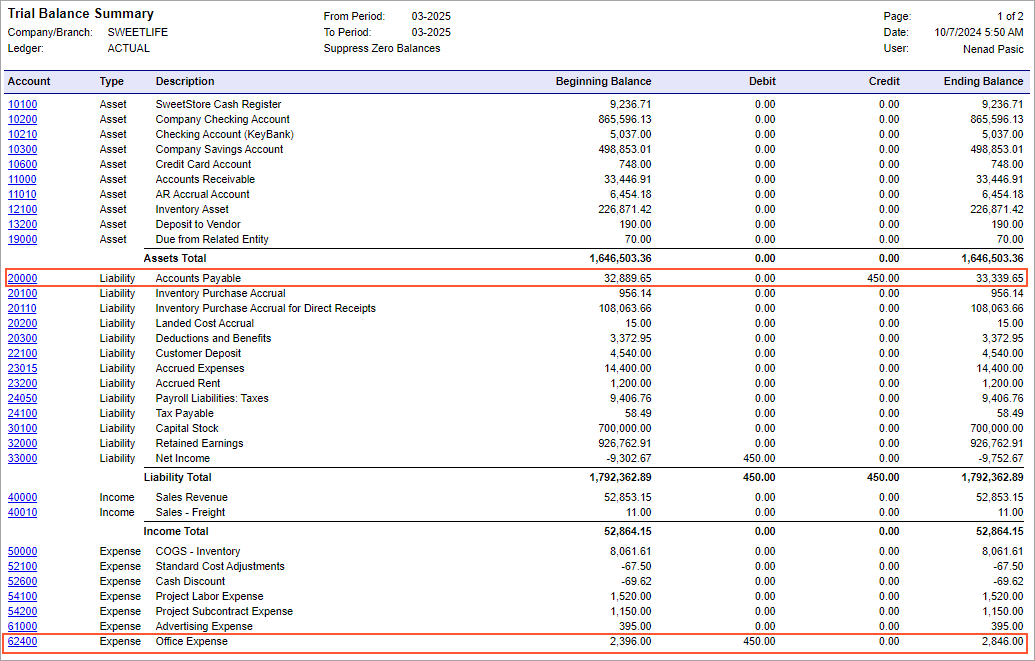Viewport: 1035px width, 661px height.
Task: Click account 33000 Net Income link
Action: click(22, 458)
